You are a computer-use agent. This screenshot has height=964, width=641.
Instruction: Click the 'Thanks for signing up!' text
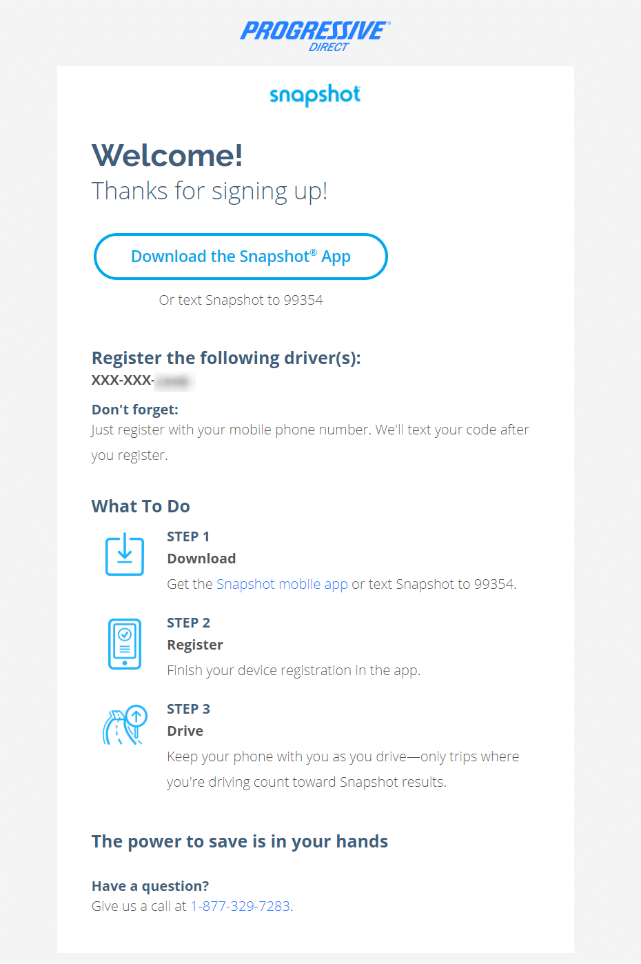coord(209,190)
